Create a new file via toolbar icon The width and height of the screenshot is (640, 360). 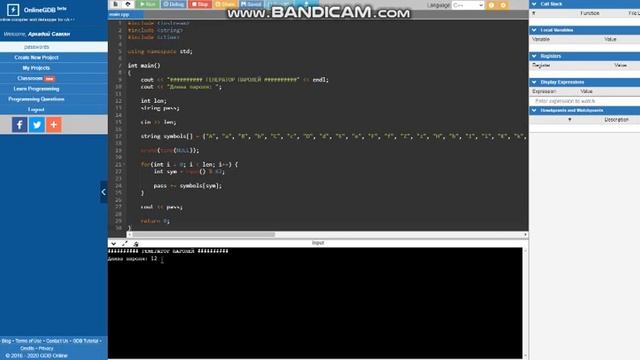[x=116, y=4]
